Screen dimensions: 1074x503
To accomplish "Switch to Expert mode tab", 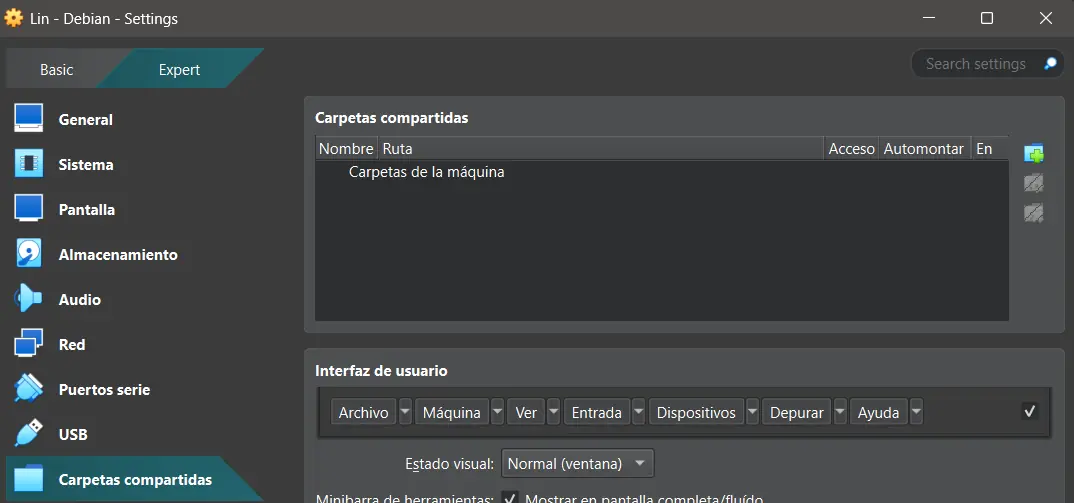I will (x=179, y=70).
